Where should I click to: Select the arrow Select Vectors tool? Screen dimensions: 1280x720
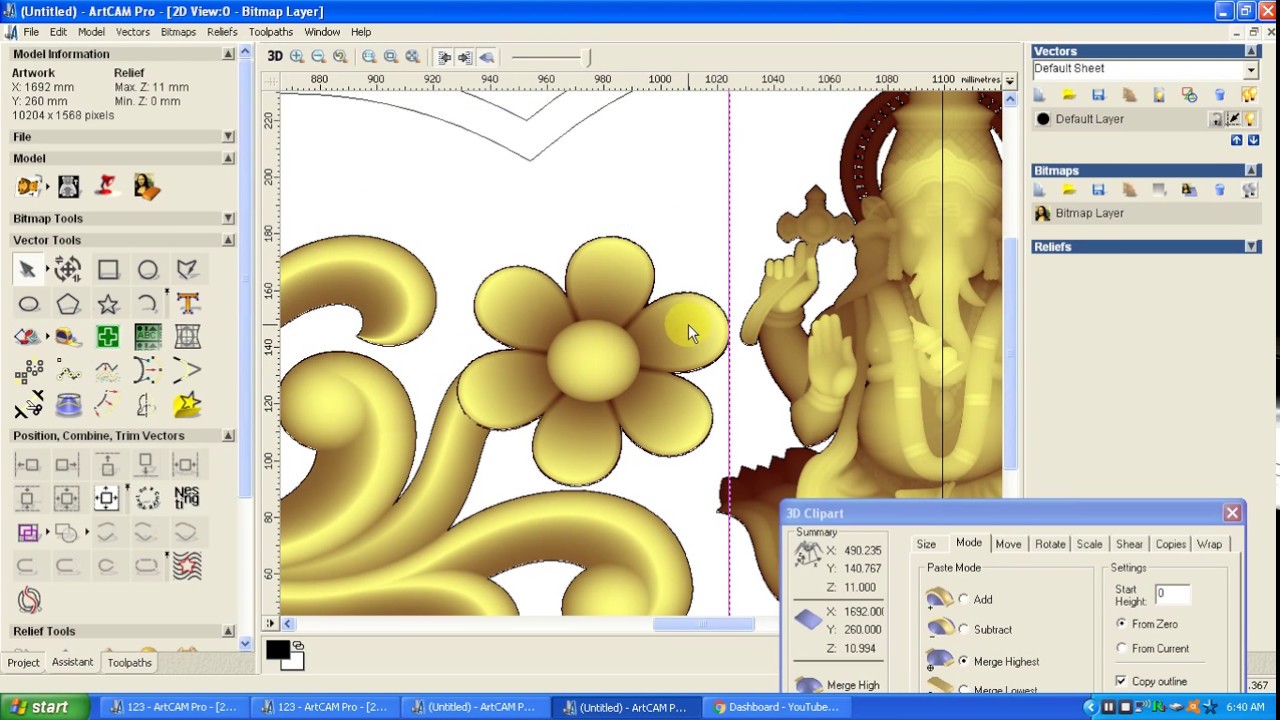point(28,269)
